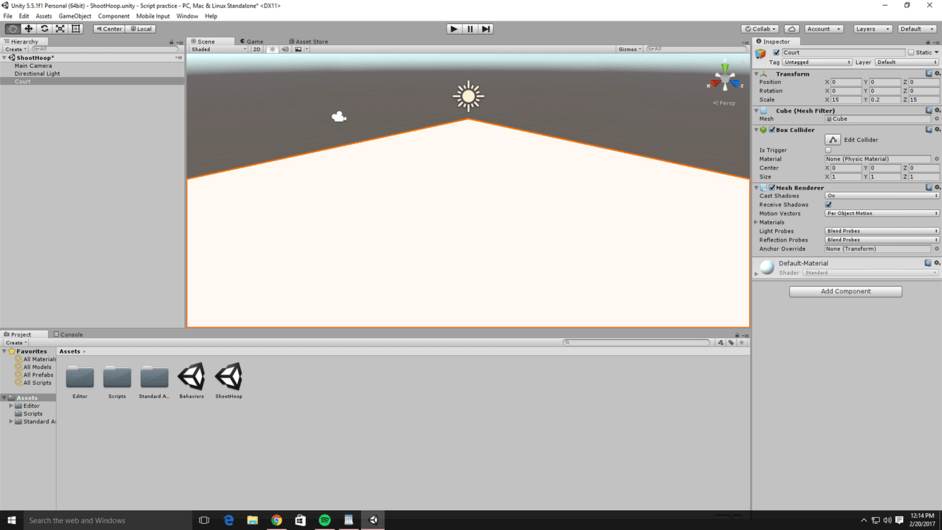
Task: Open the GameObject menu
Action: (74, 16)
